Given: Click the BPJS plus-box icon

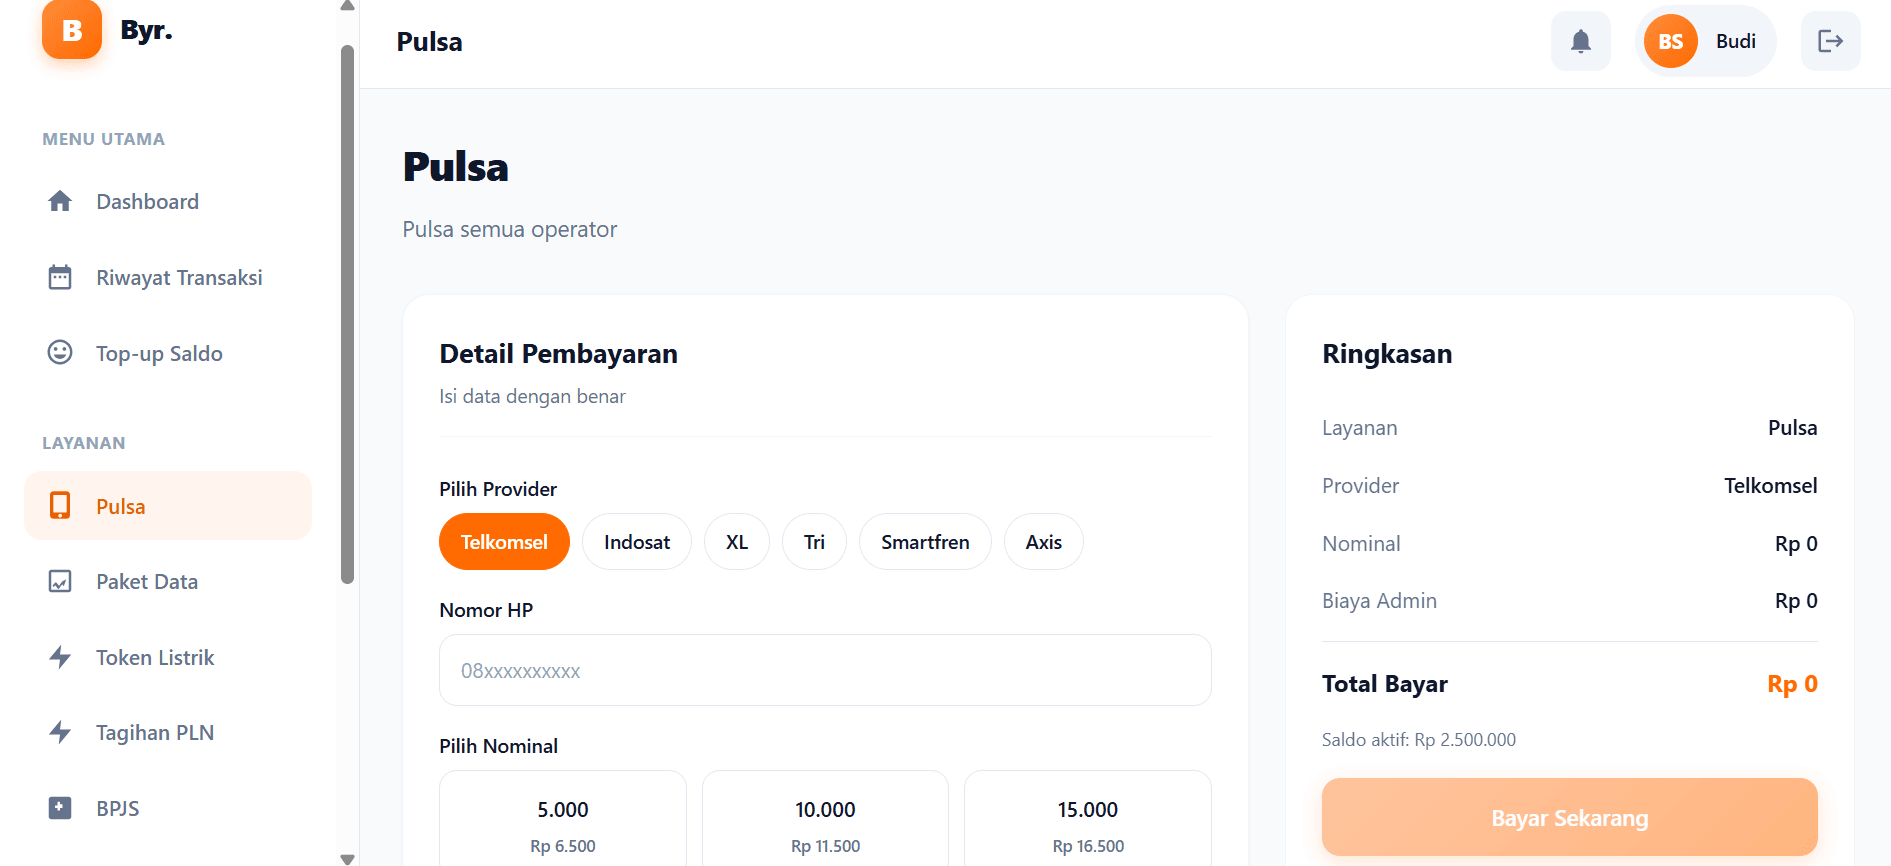Looking at the screenshot, I should 60,808.
